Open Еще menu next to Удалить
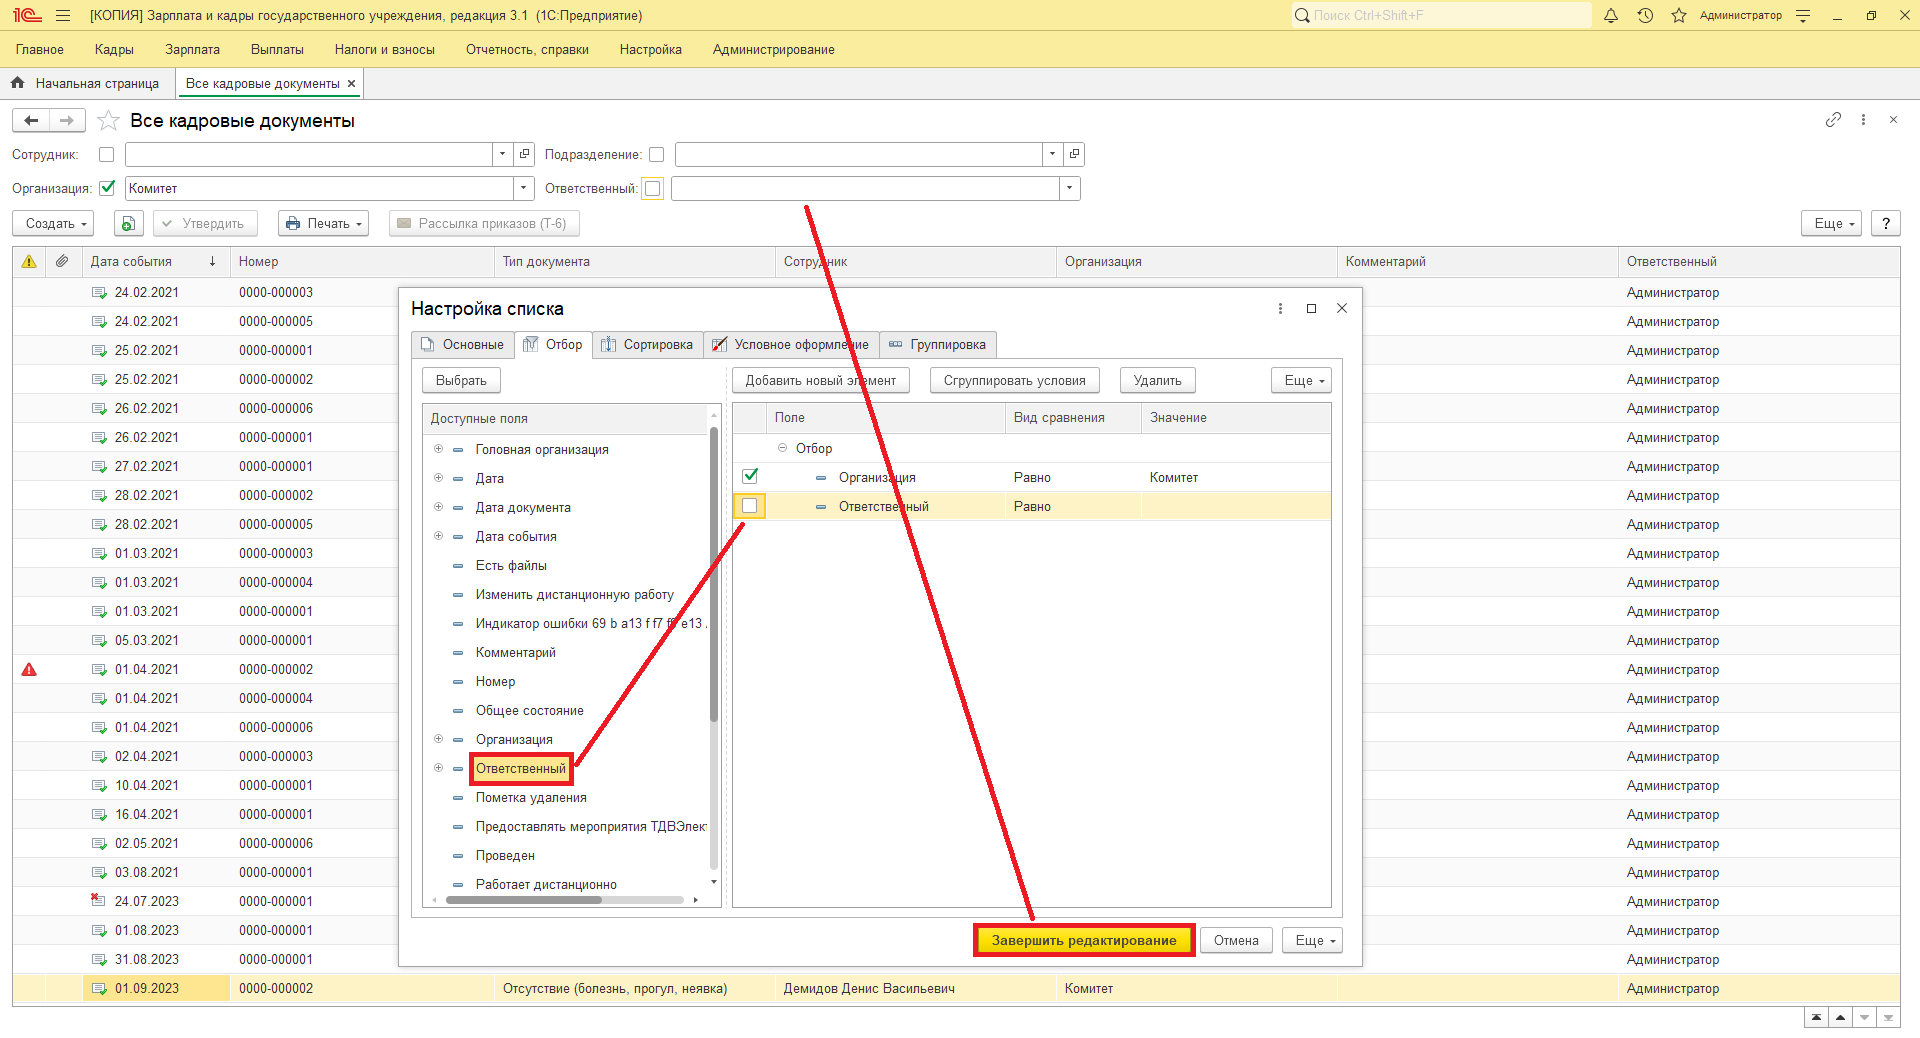Image resolution: width=1920 pixels, height=1038 pixels. [1301, 381]
